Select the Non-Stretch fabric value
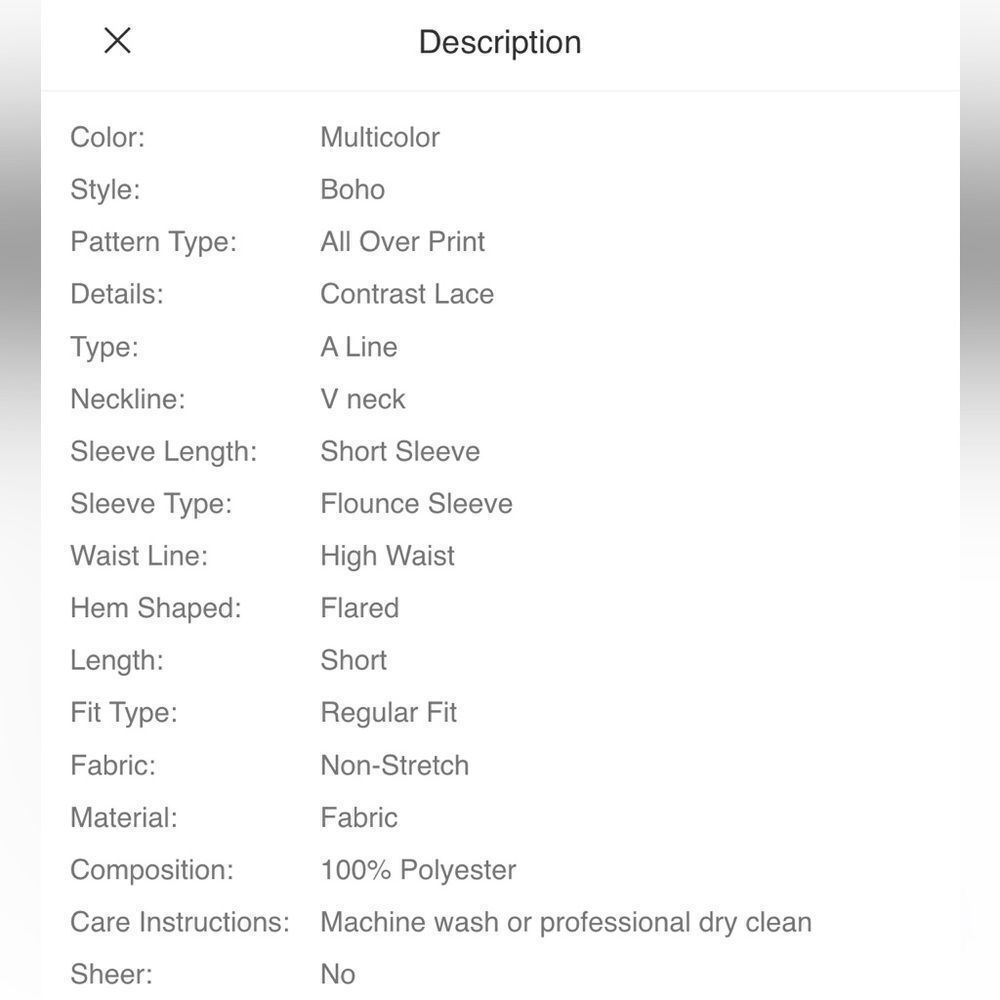This screenshot has height=1000, width=1000. [394, 765]
